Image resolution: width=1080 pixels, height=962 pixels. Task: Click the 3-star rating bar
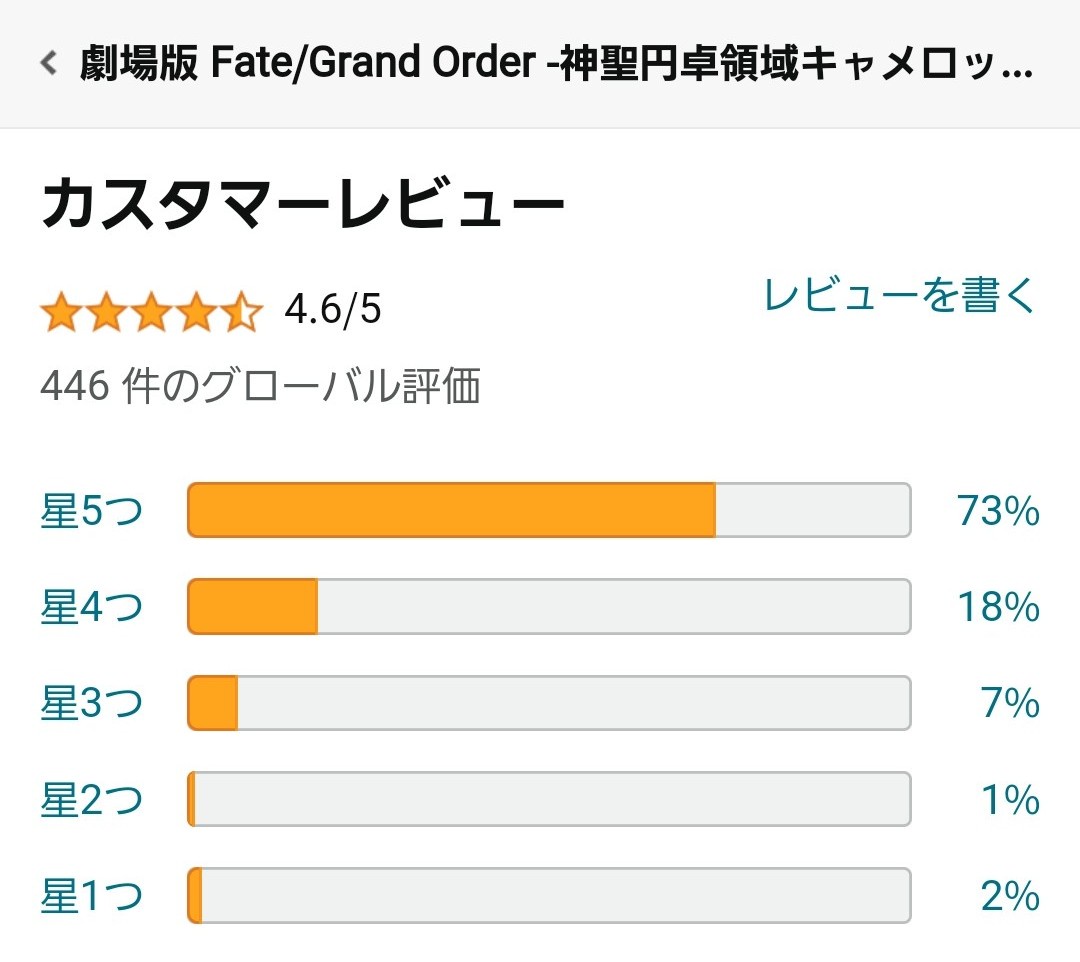549,703
